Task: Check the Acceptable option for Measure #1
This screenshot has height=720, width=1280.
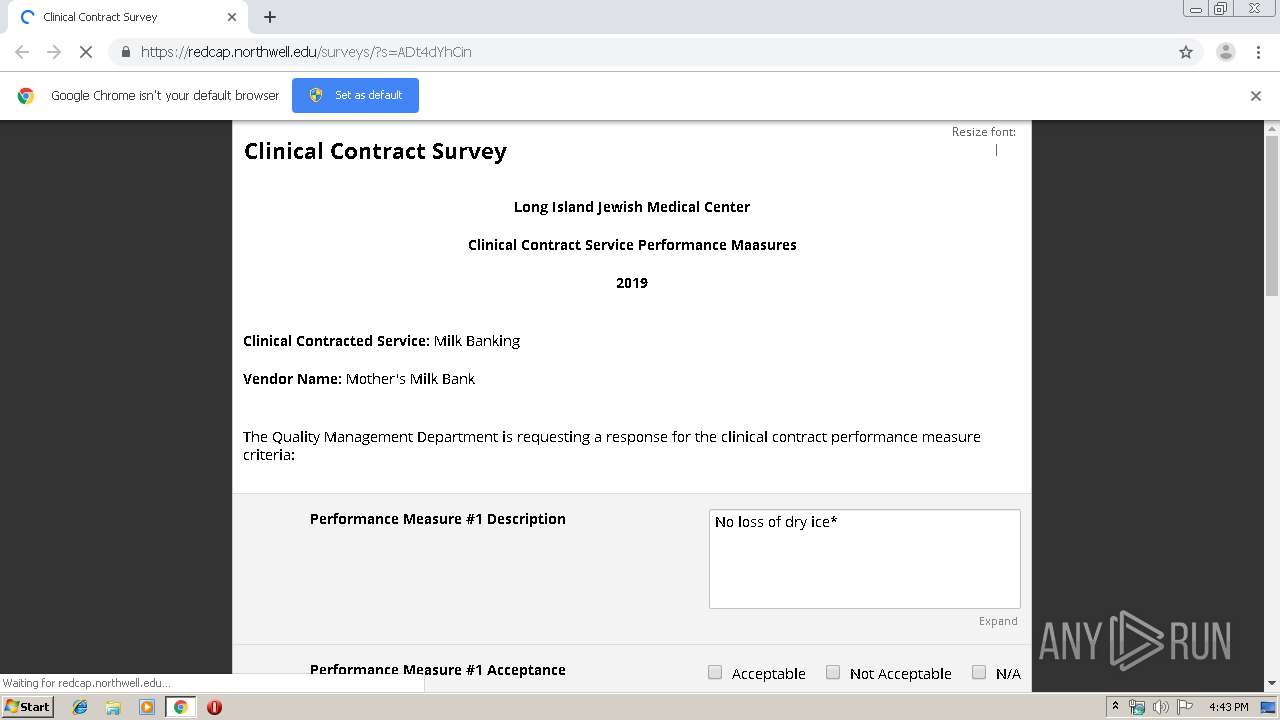Action: (715, 672)
